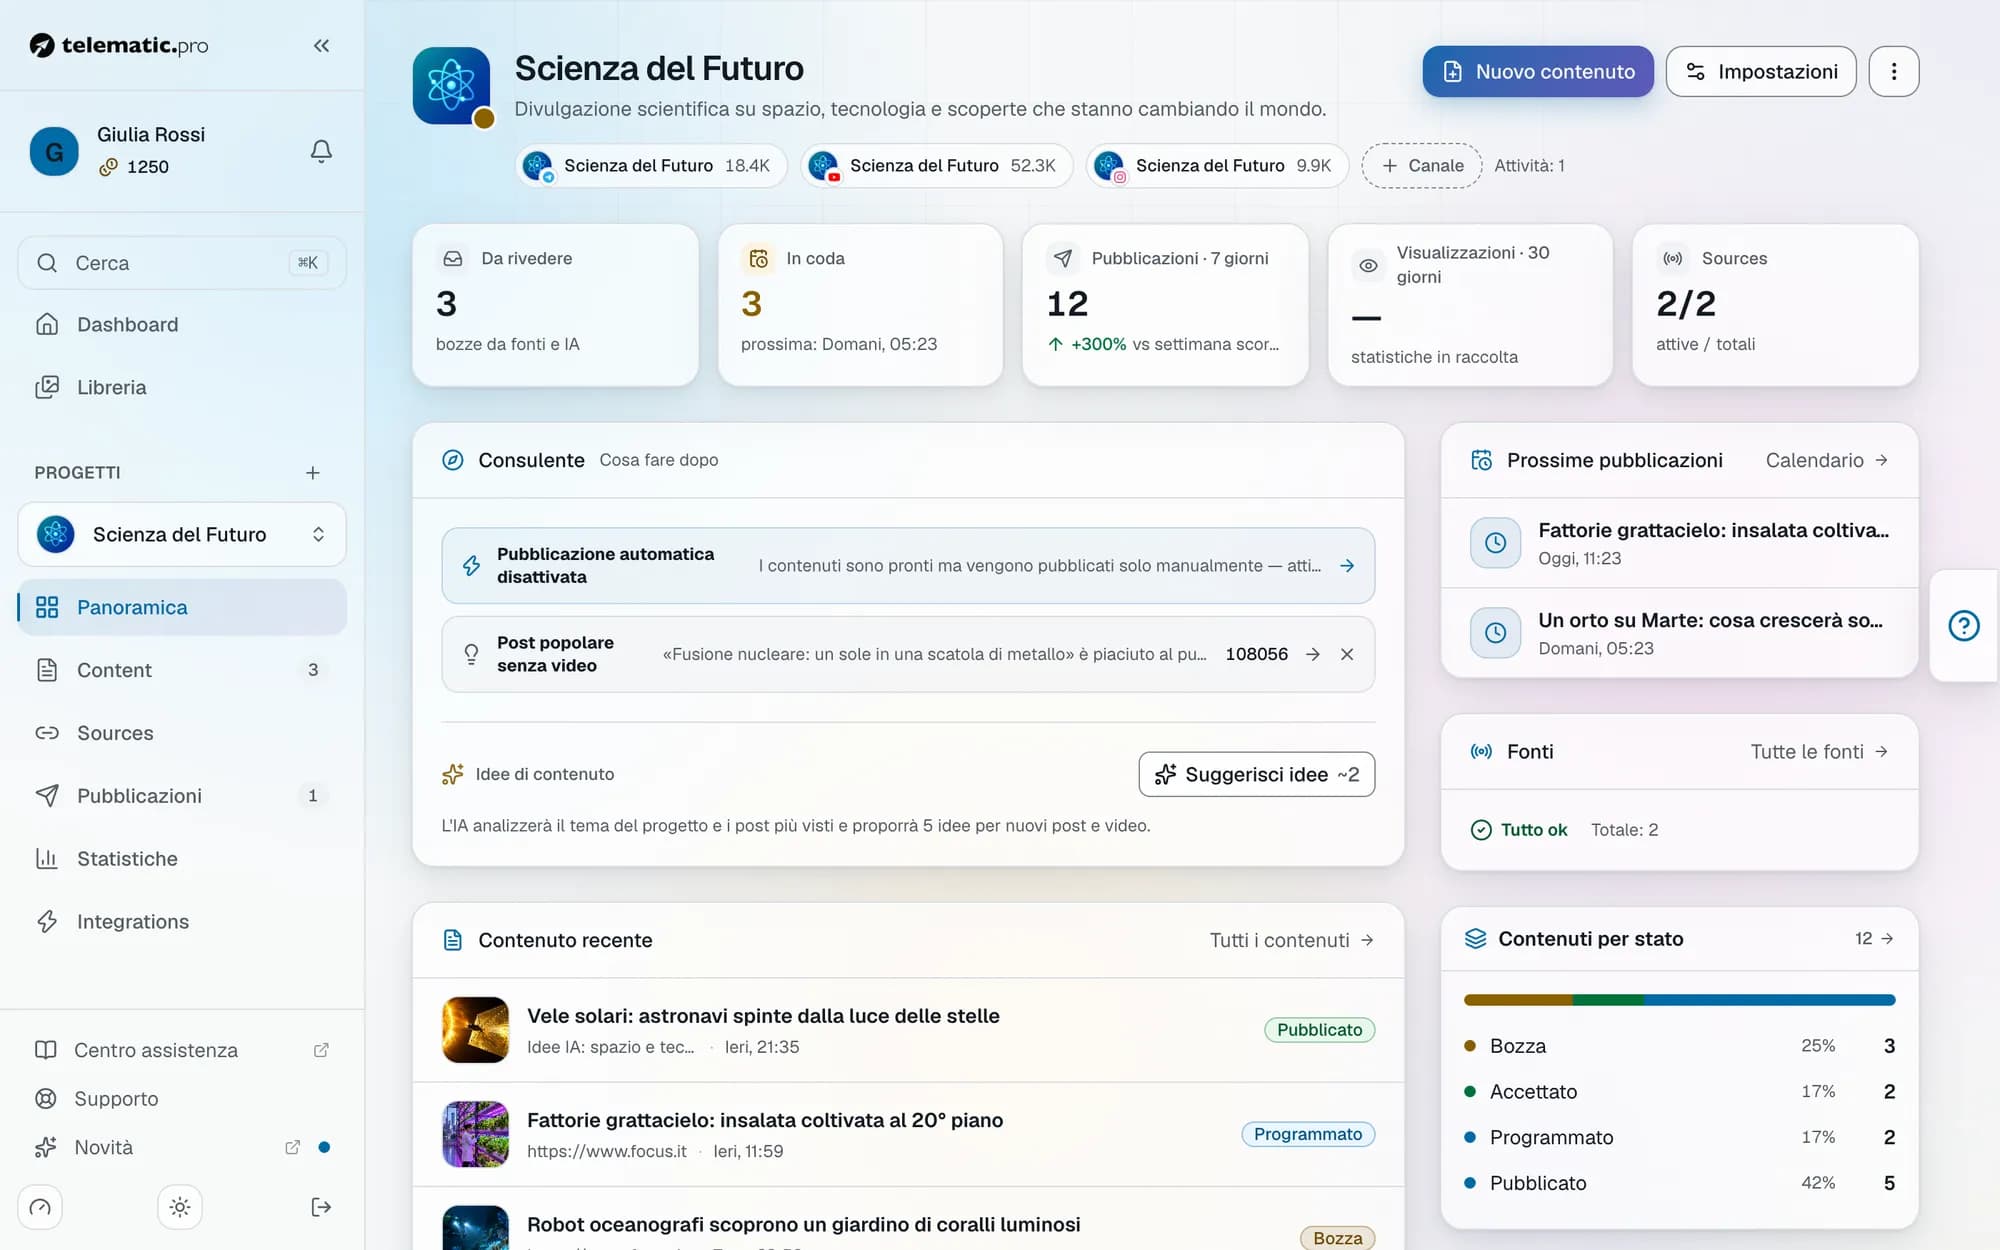The width and height of the screenshot is (2000, 1250).
Task: Open notifications bell icon
Action: click(321, 151)
